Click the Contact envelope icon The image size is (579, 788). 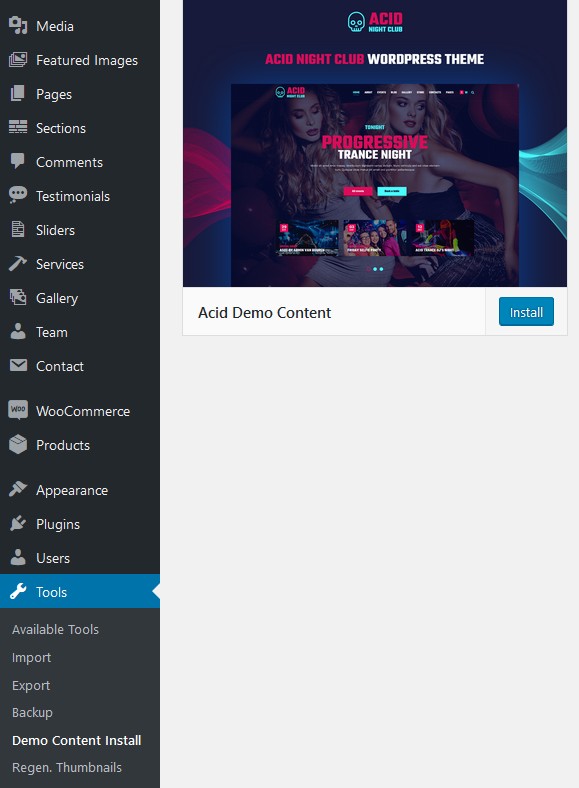(18, 365)
